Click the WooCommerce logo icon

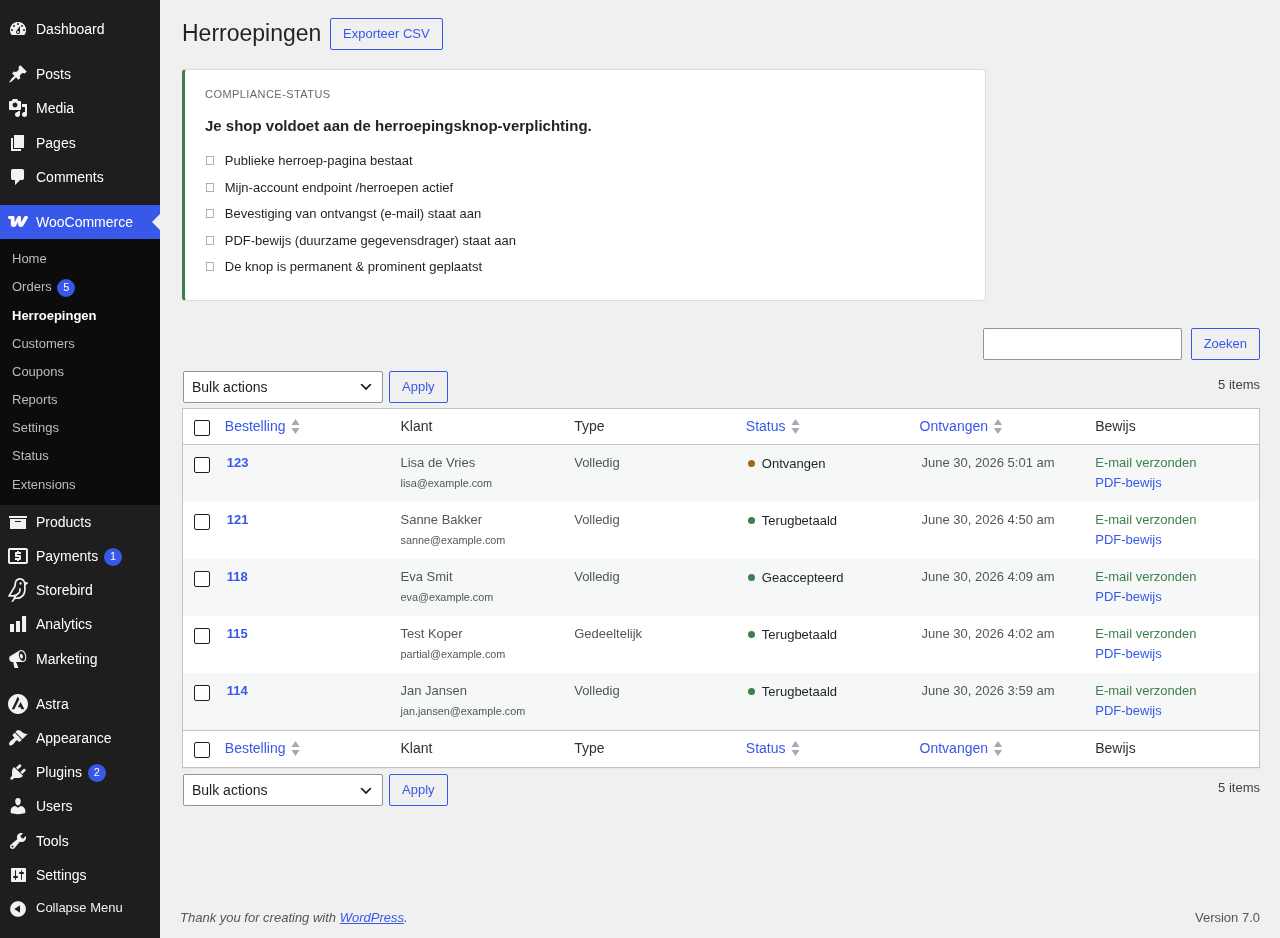pos(18,222)
